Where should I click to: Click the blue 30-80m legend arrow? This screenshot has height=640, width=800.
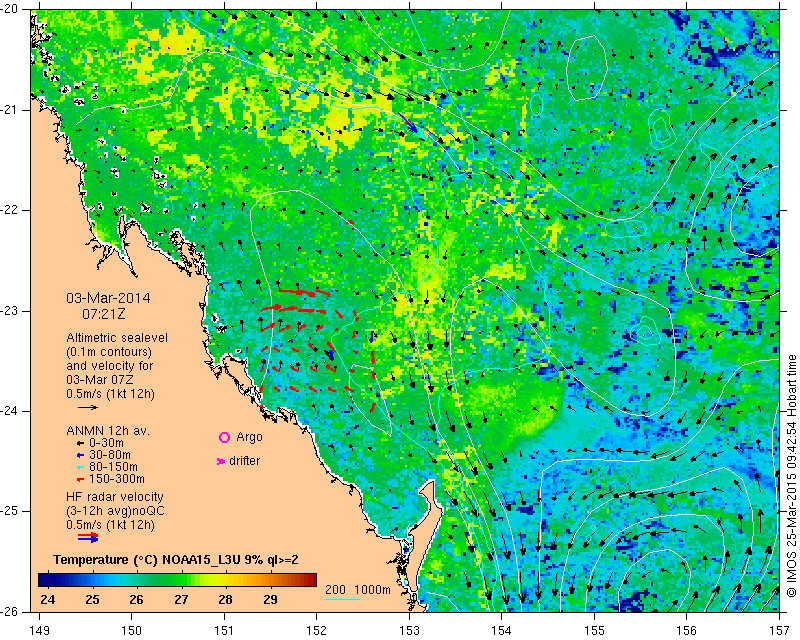[x=80, y=455]
